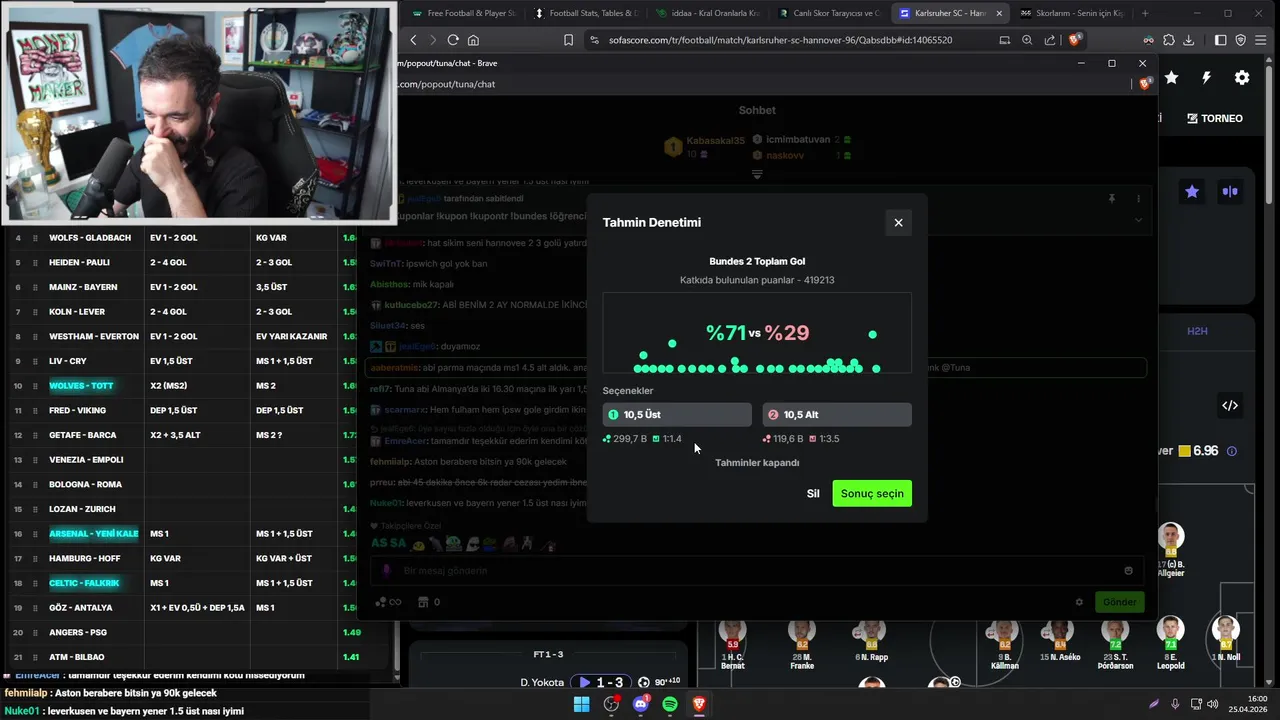Switch to the iddaa - Kral Oranlarla tab
The image size is (1280, 720).
tap(707, 13)
